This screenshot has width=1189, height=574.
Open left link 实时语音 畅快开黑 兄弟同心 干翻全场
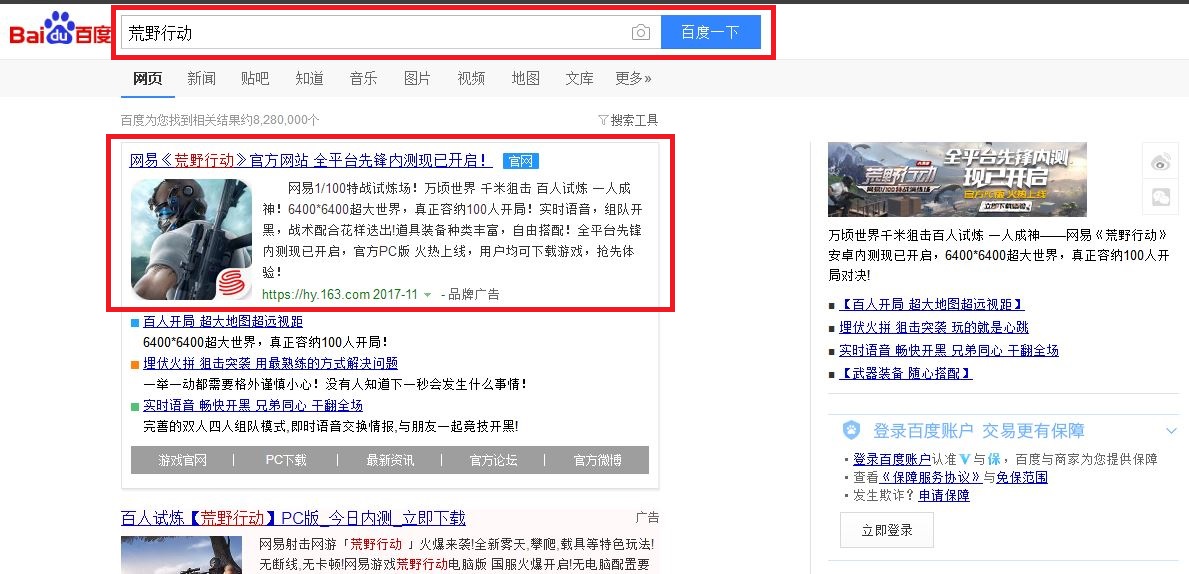253,406
